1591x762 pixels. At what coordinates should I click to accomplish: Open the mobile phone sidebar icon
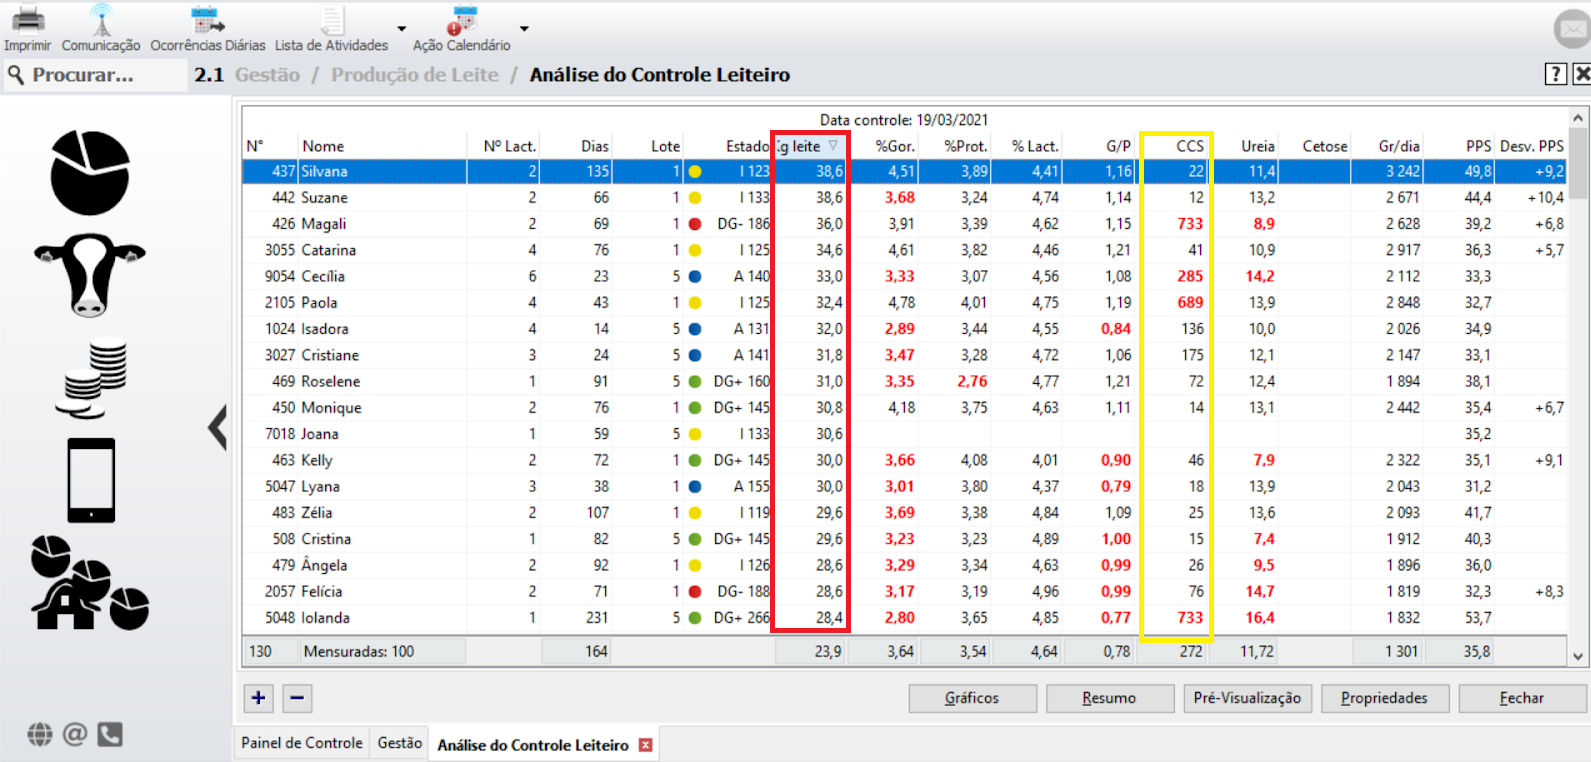click(91, 480)
